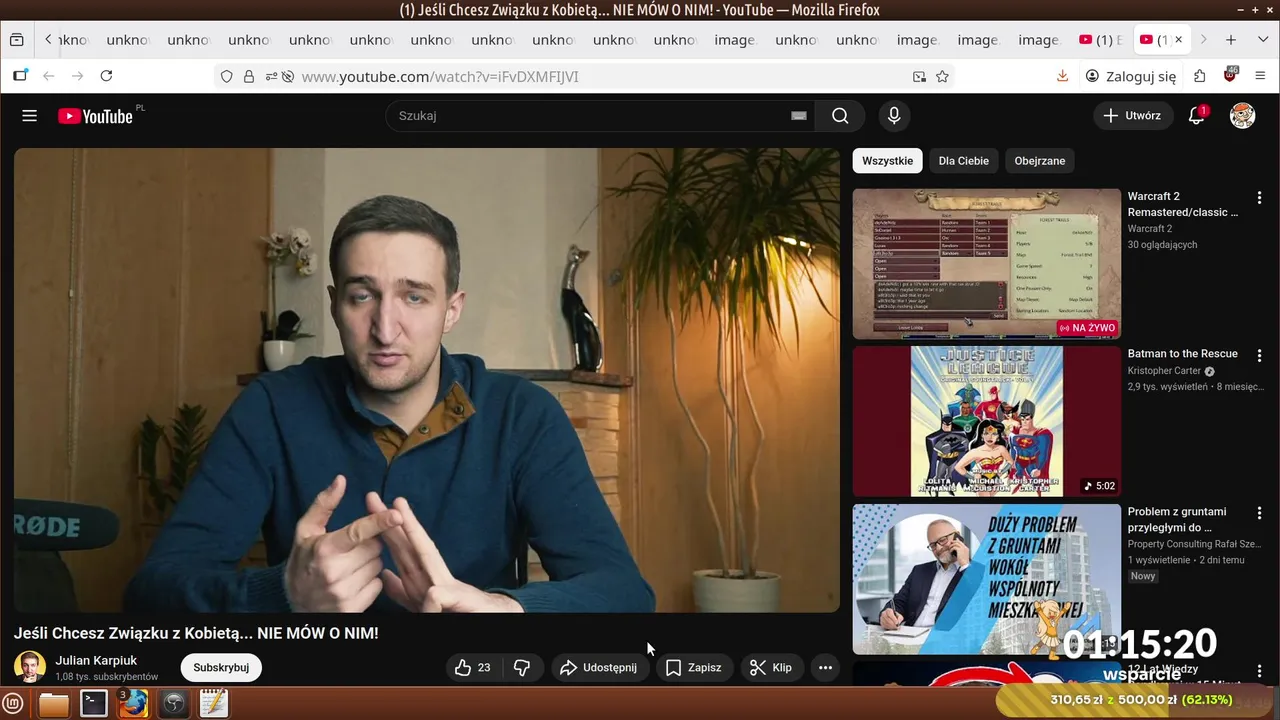Go to the YouTube home logo
The width and height of the screenshot is (1280, 720).
point(96,116)
